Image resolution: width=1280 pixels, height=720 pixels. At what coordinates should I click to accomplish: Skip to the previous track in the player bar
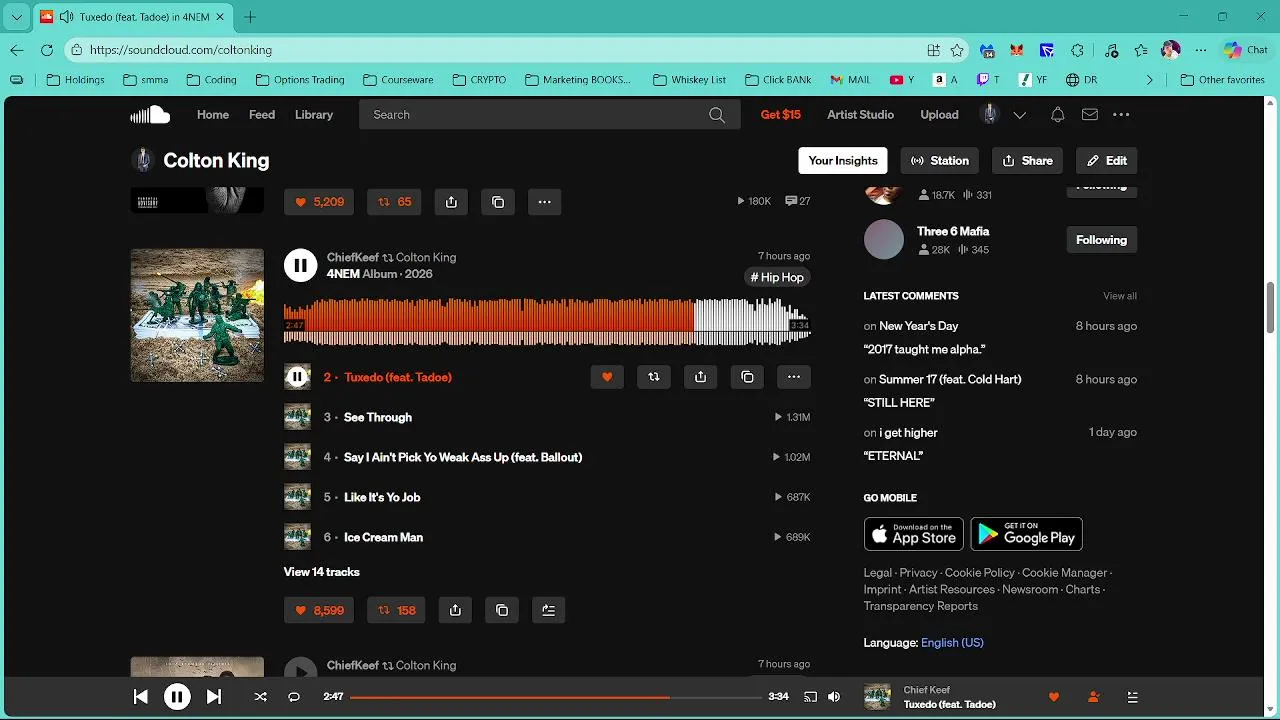141,697
